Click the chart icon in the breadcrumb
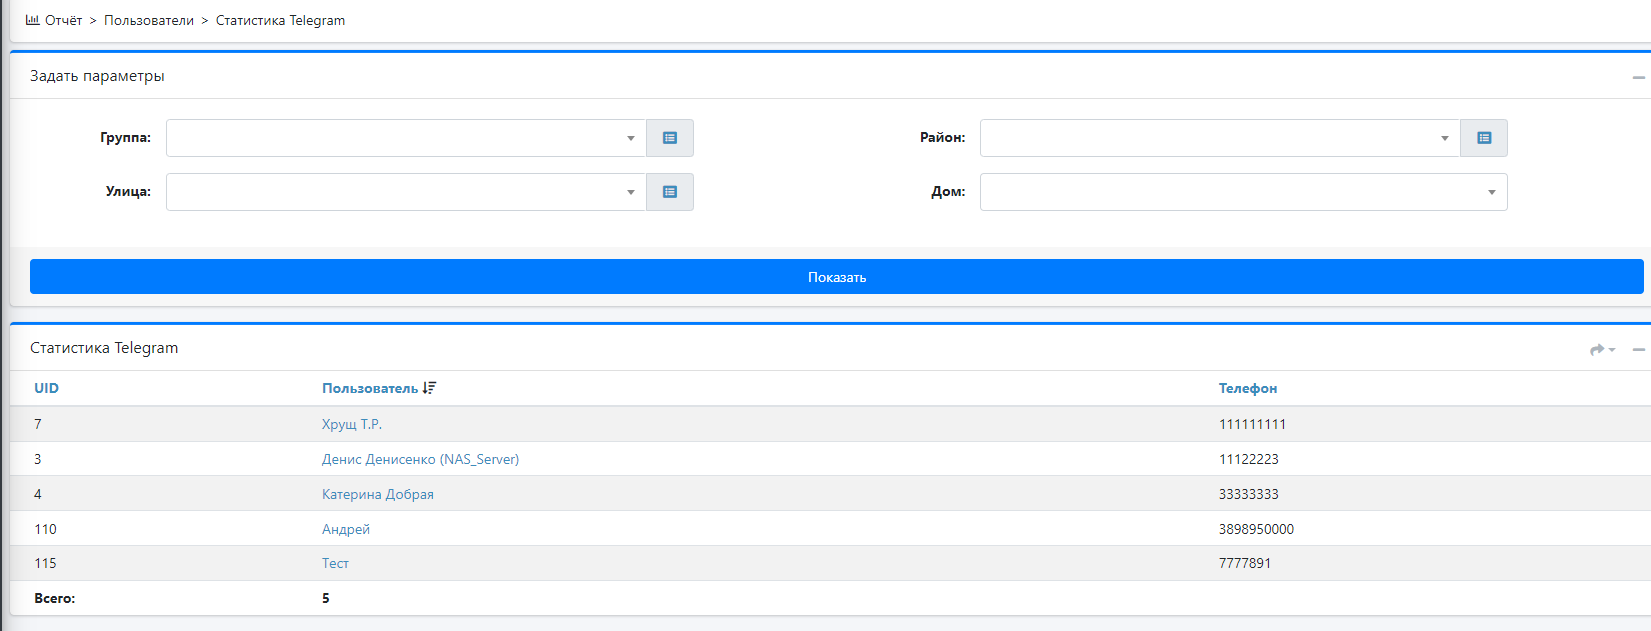Image resolution: width=1651 pixels, height=631 pixels. (x=32, y=20)
